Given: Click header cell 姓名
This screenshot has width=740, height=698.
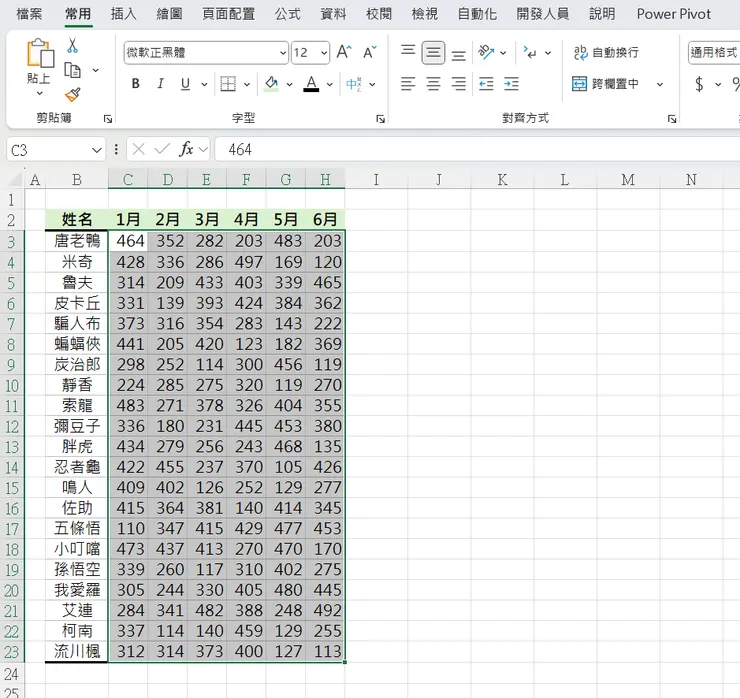Looking at the screenshot, I should (77, 219).
